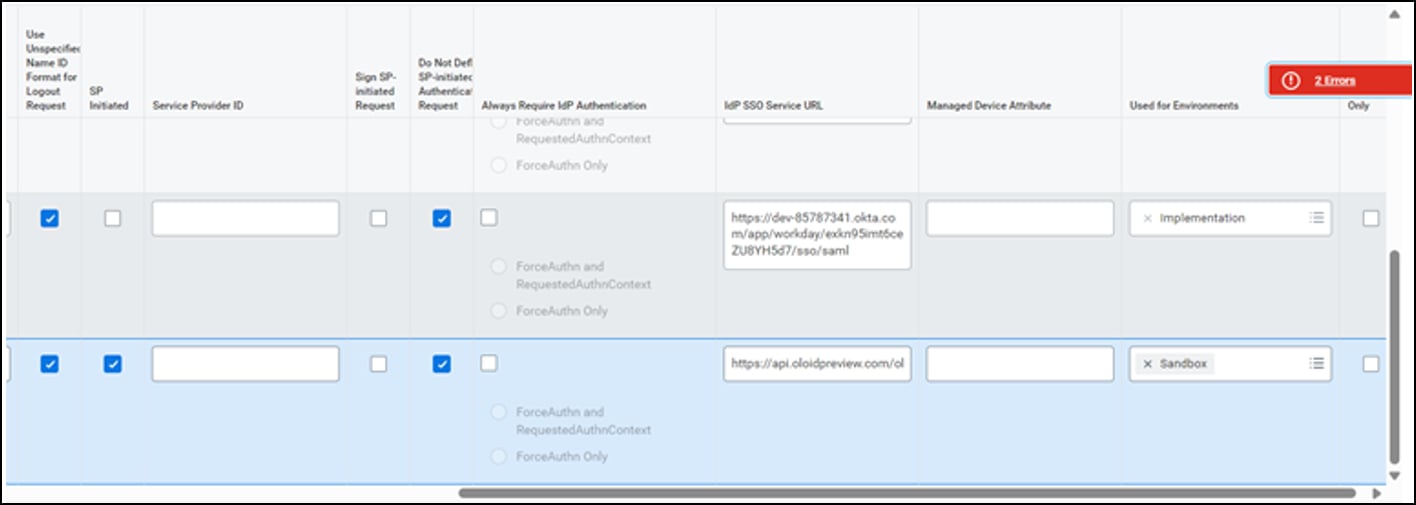The image size is (1416, 505).
Task: Select ForceAuthn and RequestedAuthnContext in Sandbox row
Action: 498,412
